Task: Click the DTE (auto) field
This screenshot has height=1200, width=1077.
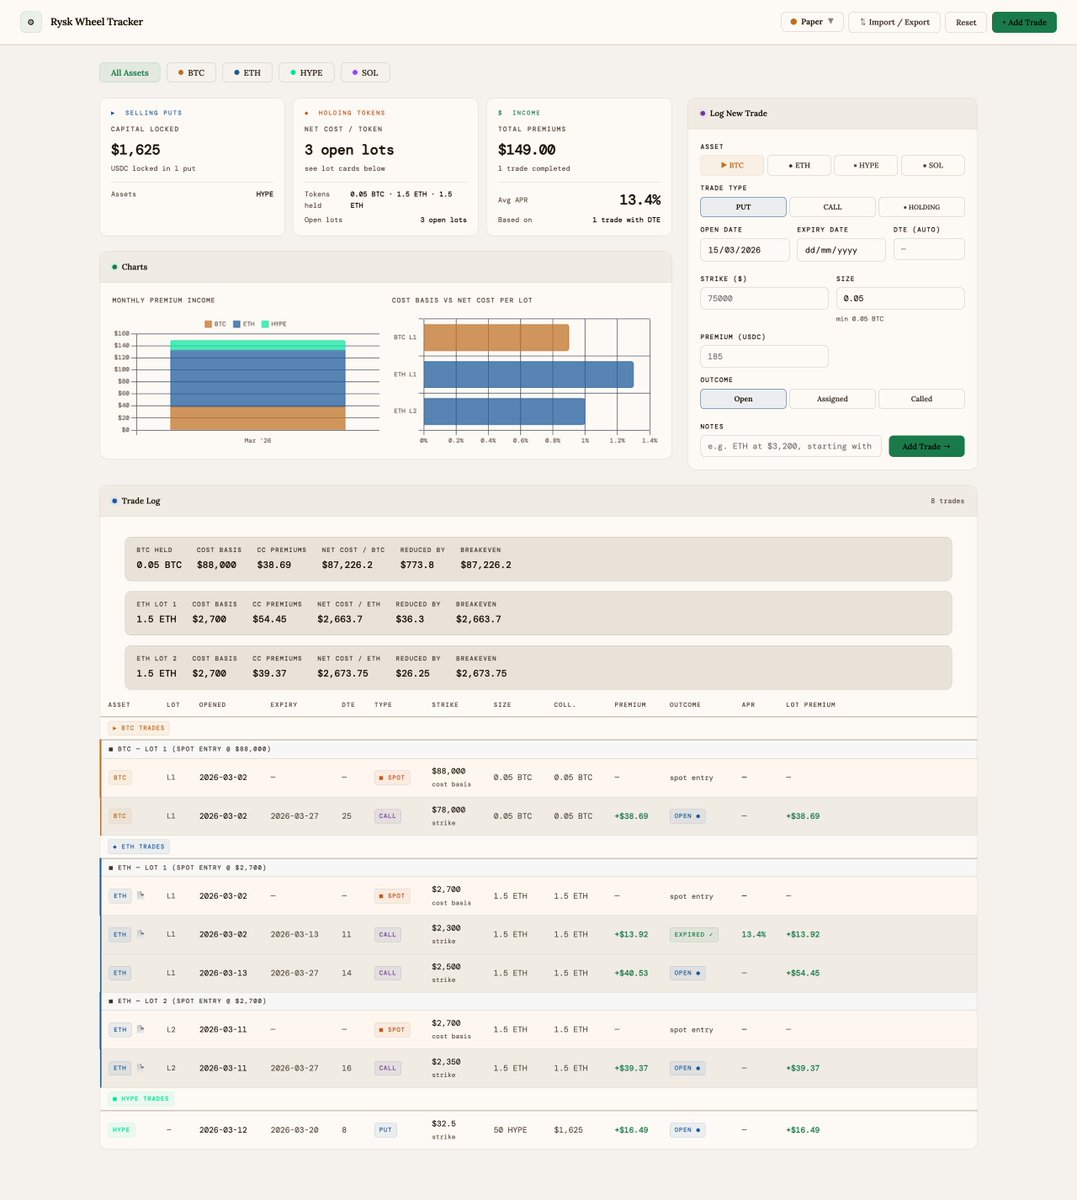Action: coord(928,250)
